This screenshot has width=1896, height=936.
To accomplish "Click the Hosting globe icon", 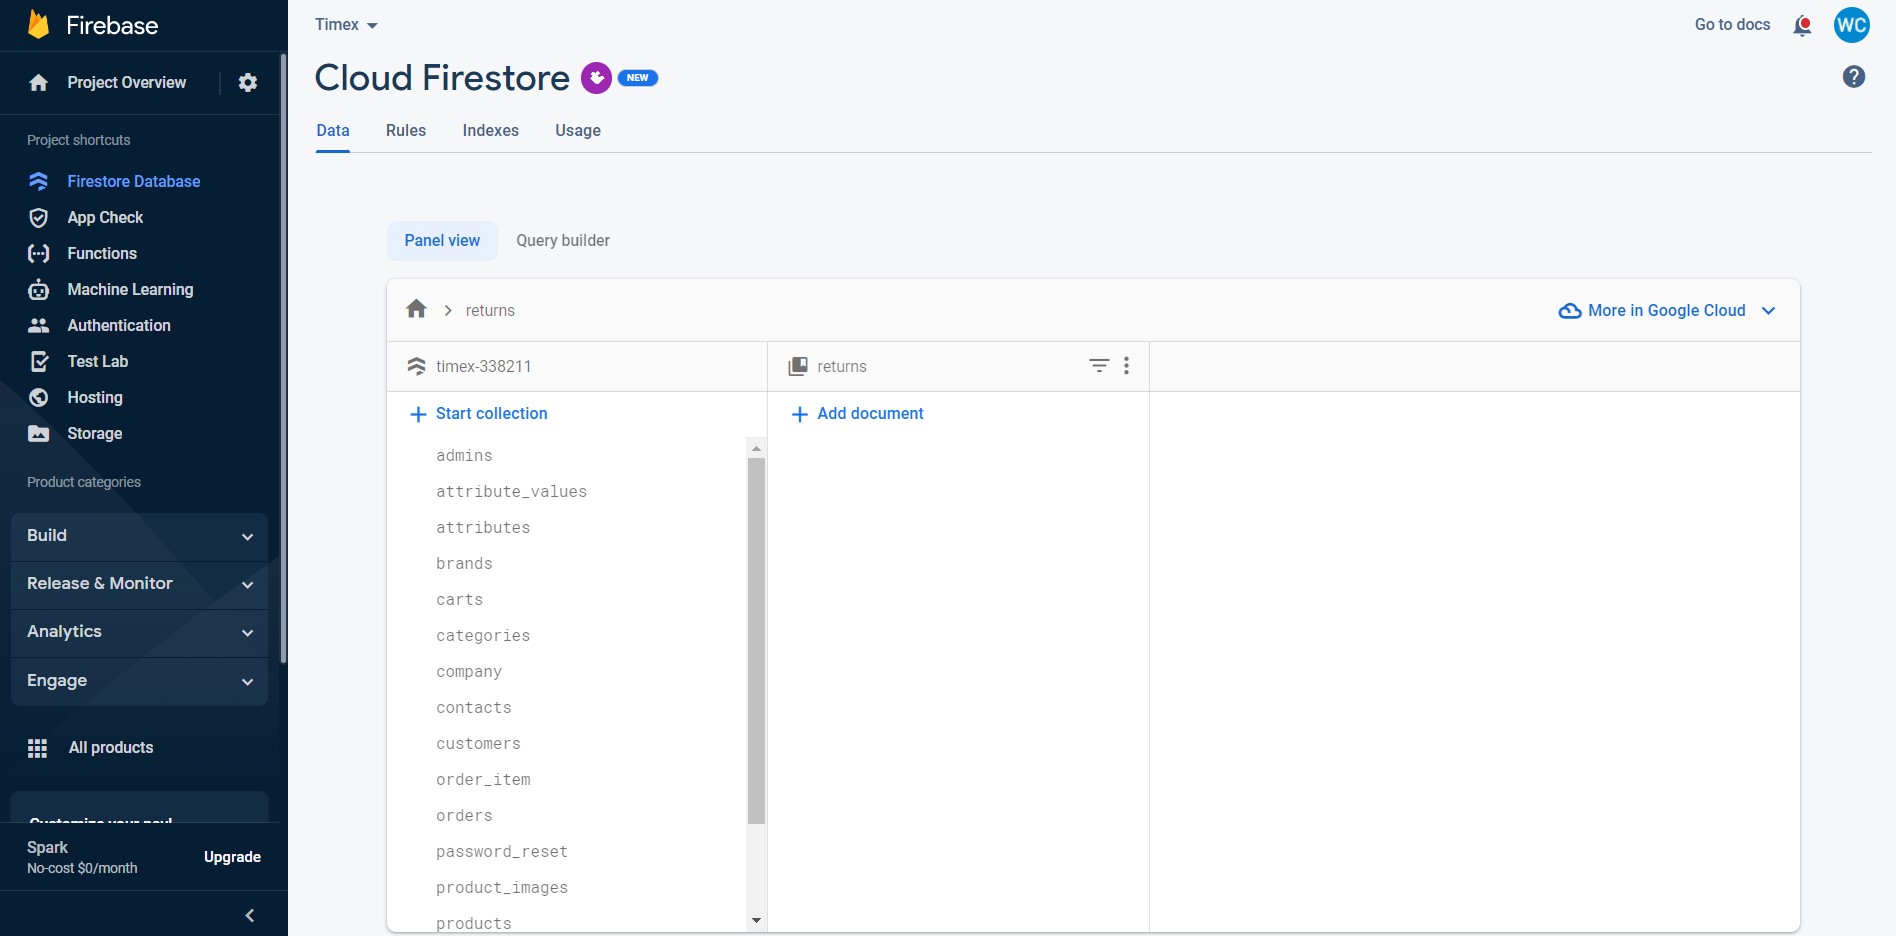I will 39,397.
